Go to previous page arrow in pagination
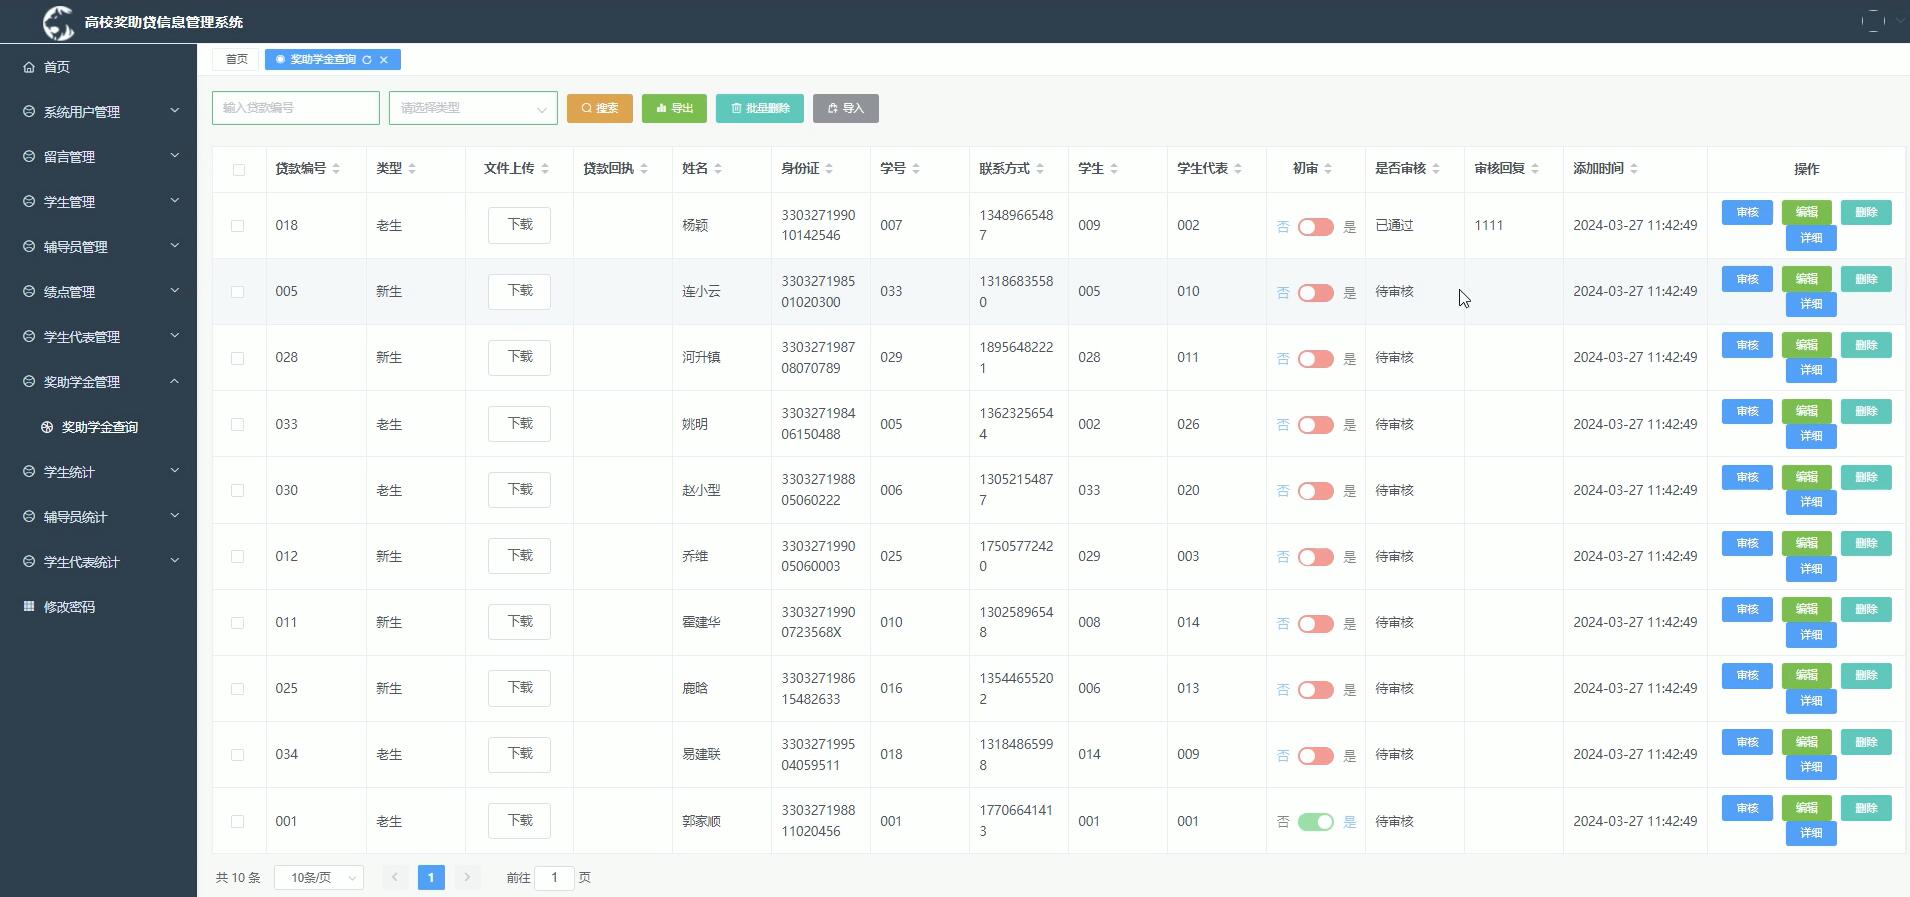Image resolution: width=1910 pixels, height=897 pixels. coord(395,878)
